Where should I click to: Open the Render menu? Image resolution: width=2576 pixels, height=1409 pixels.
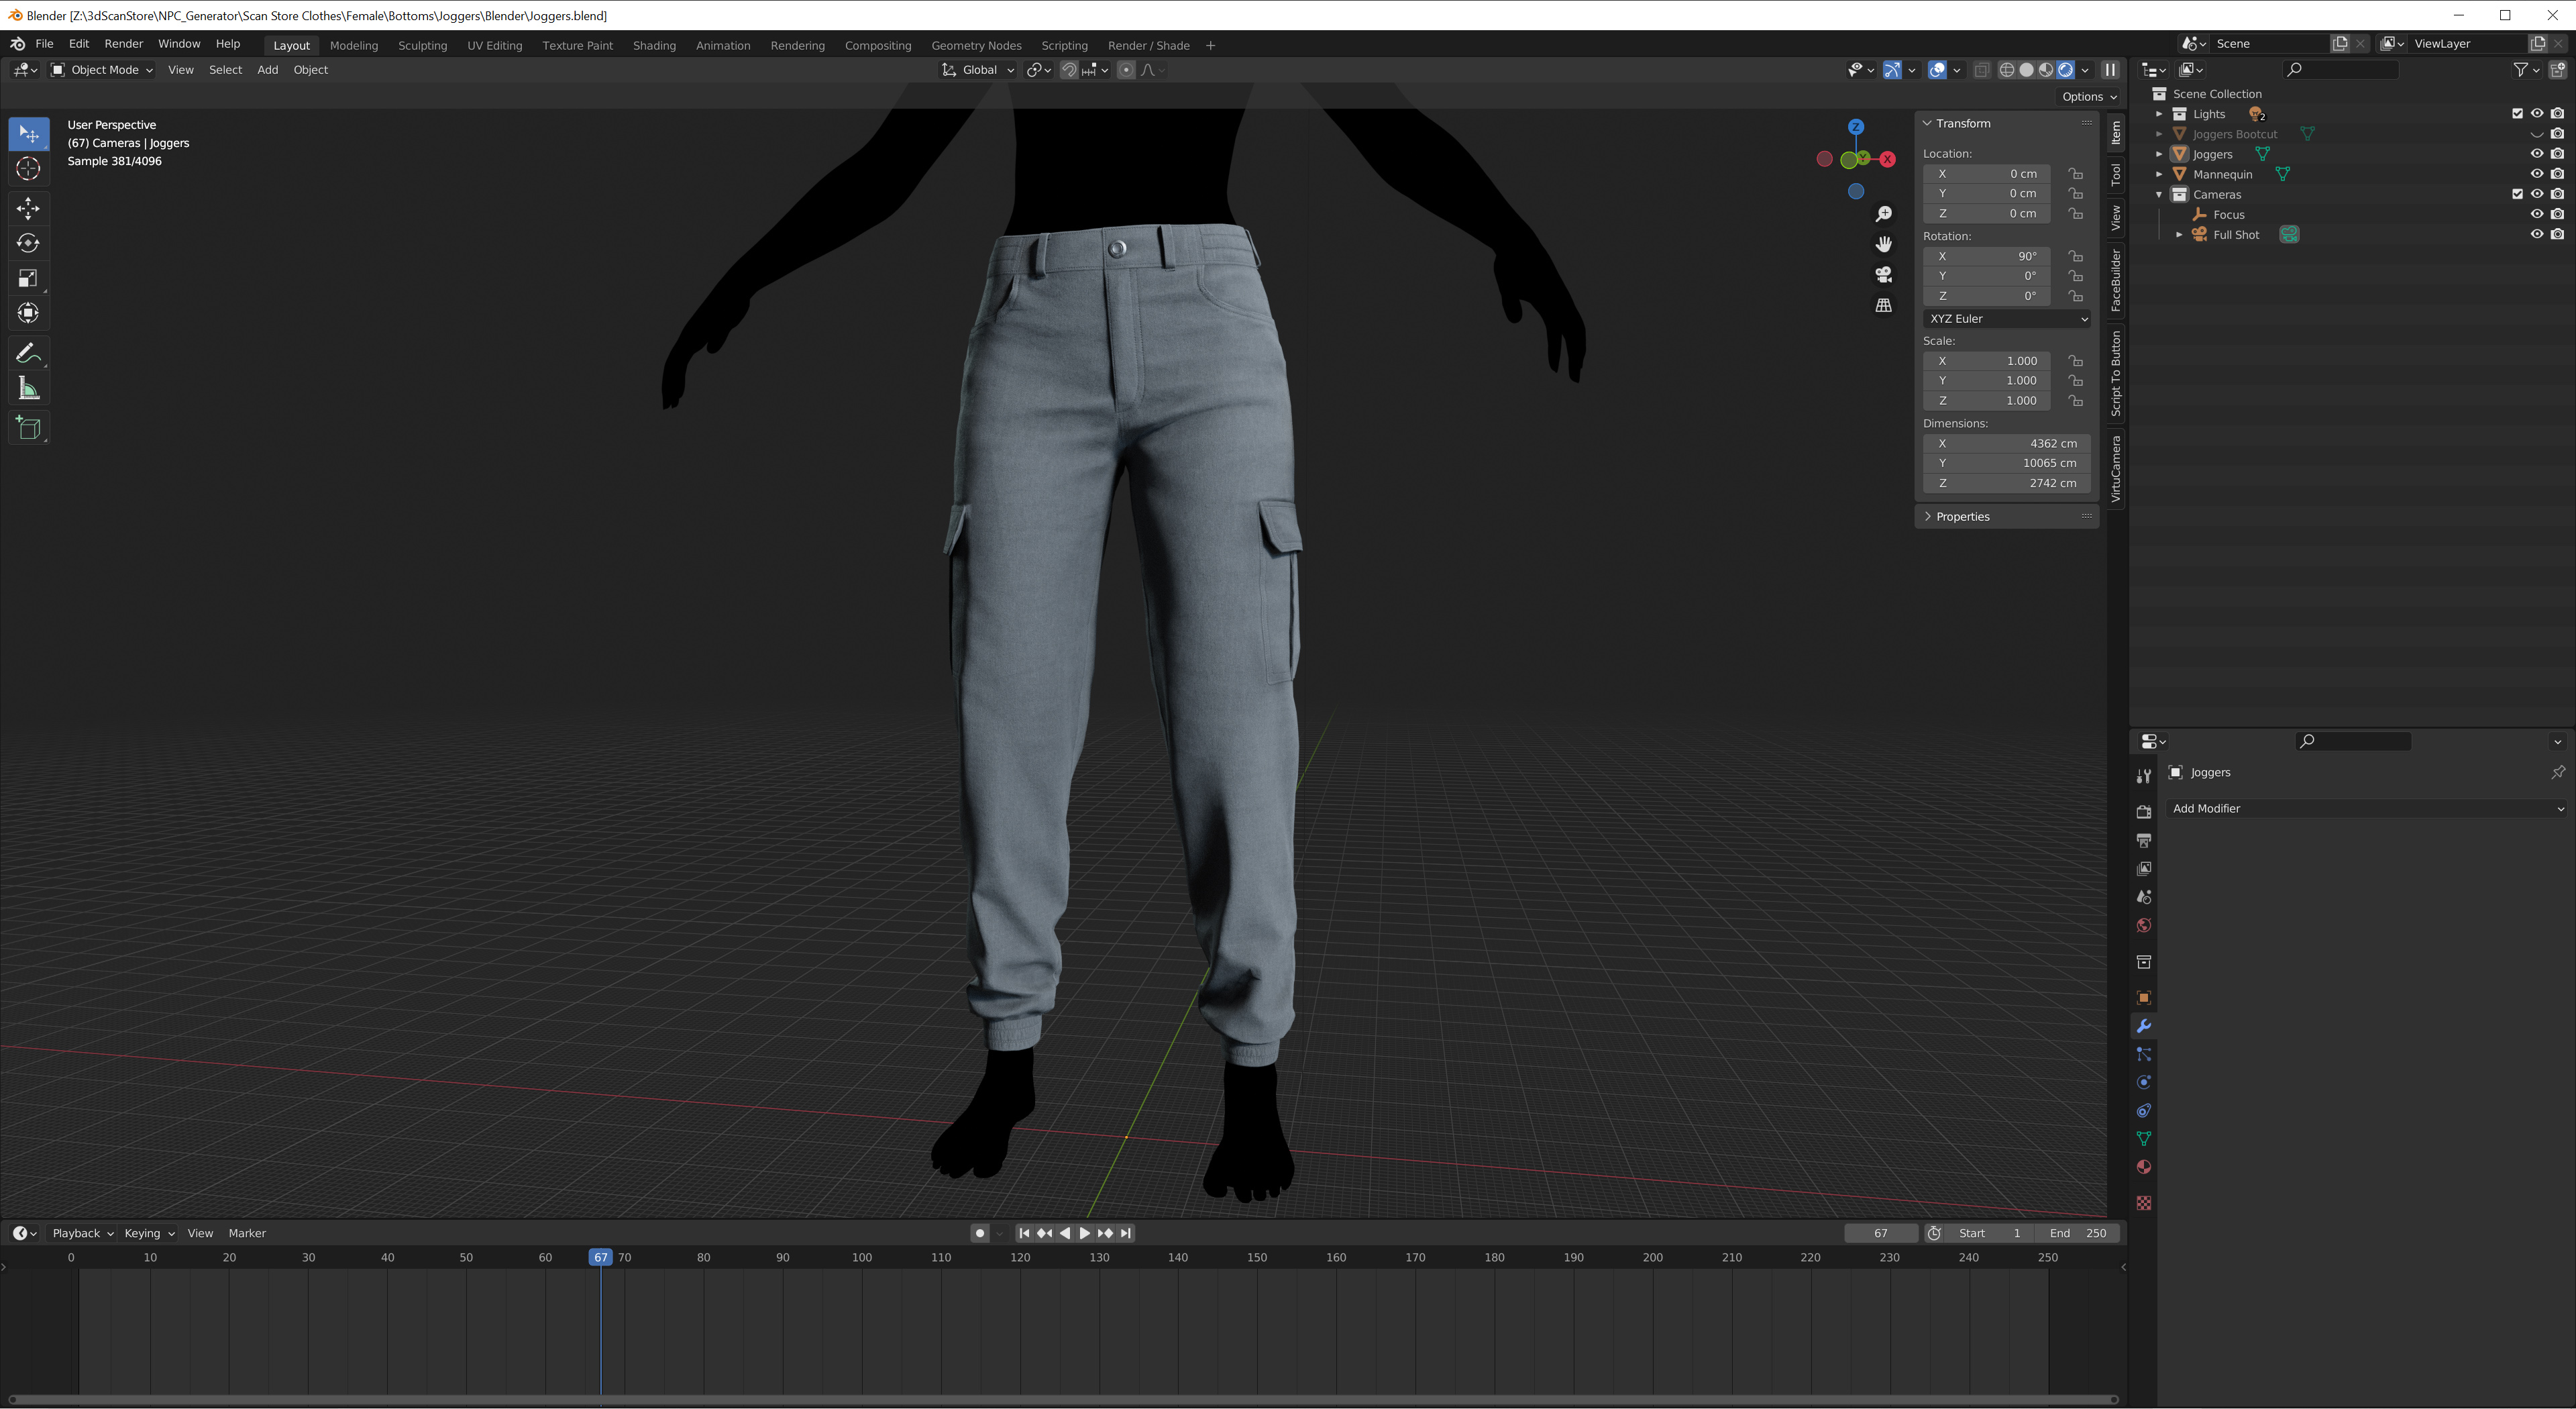(x=123, y=44)
